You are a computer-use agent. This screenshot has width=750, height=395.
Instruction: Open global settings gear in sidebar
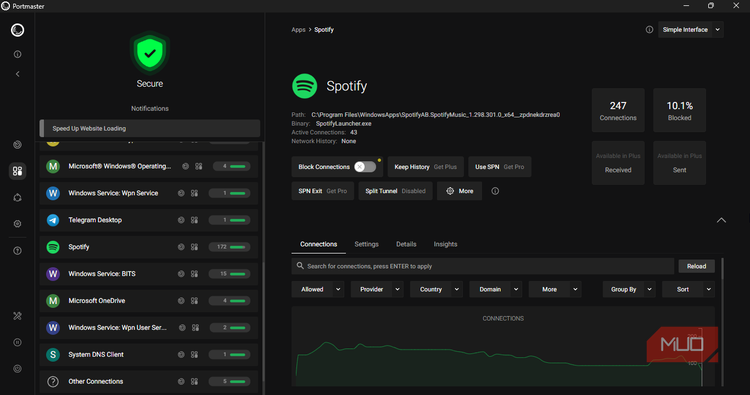tap(17, 224)
